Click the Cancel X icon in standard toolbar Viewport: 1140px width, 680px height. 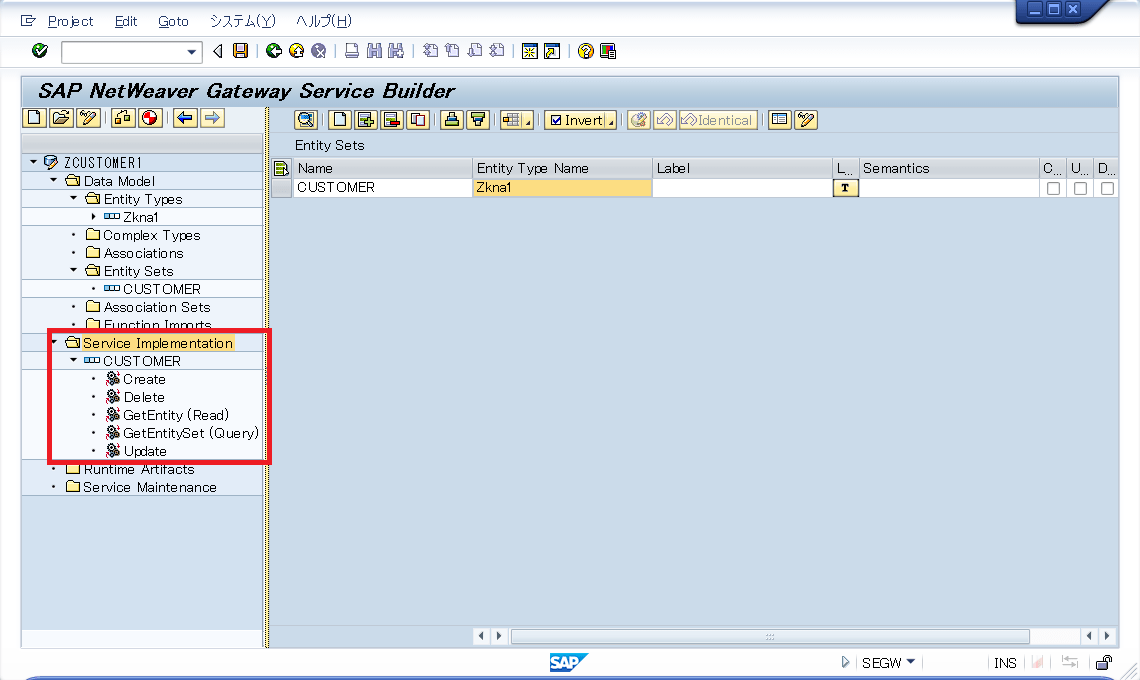[x=318, y=51]
